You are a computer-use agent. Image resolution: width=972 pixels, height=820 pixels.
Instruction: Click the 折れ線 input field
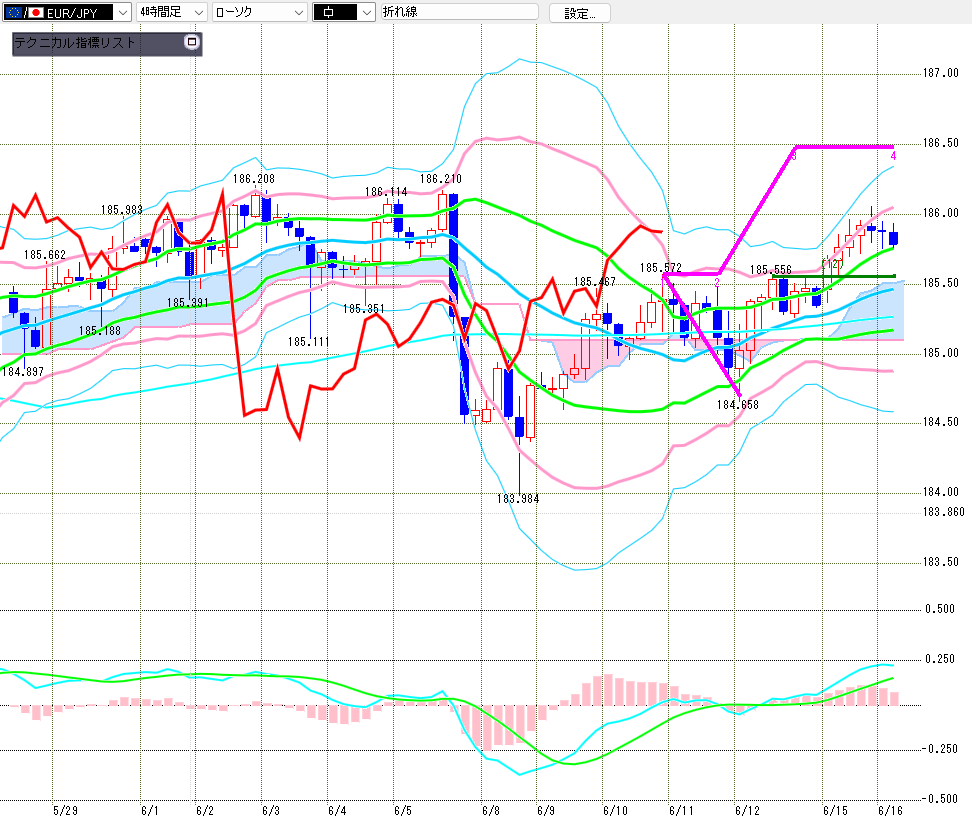click(x=459, y=12)
